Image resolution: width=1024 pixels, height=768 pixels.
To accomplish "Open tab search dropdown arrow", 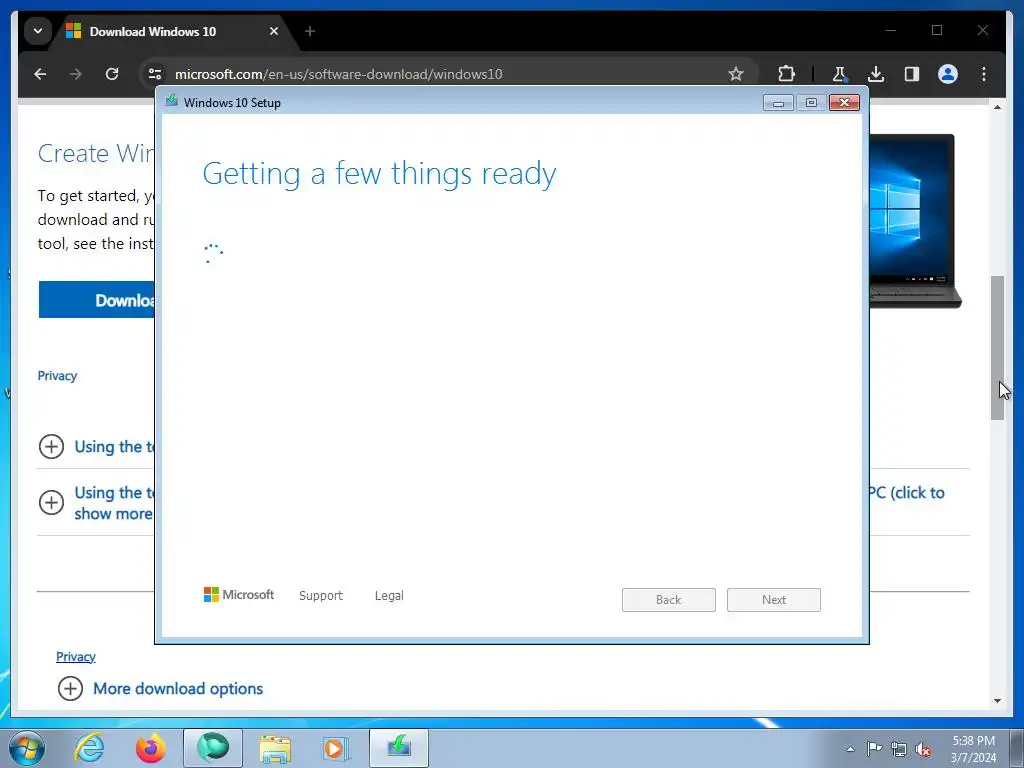I will pyautogui.click(x=38, y=31).
